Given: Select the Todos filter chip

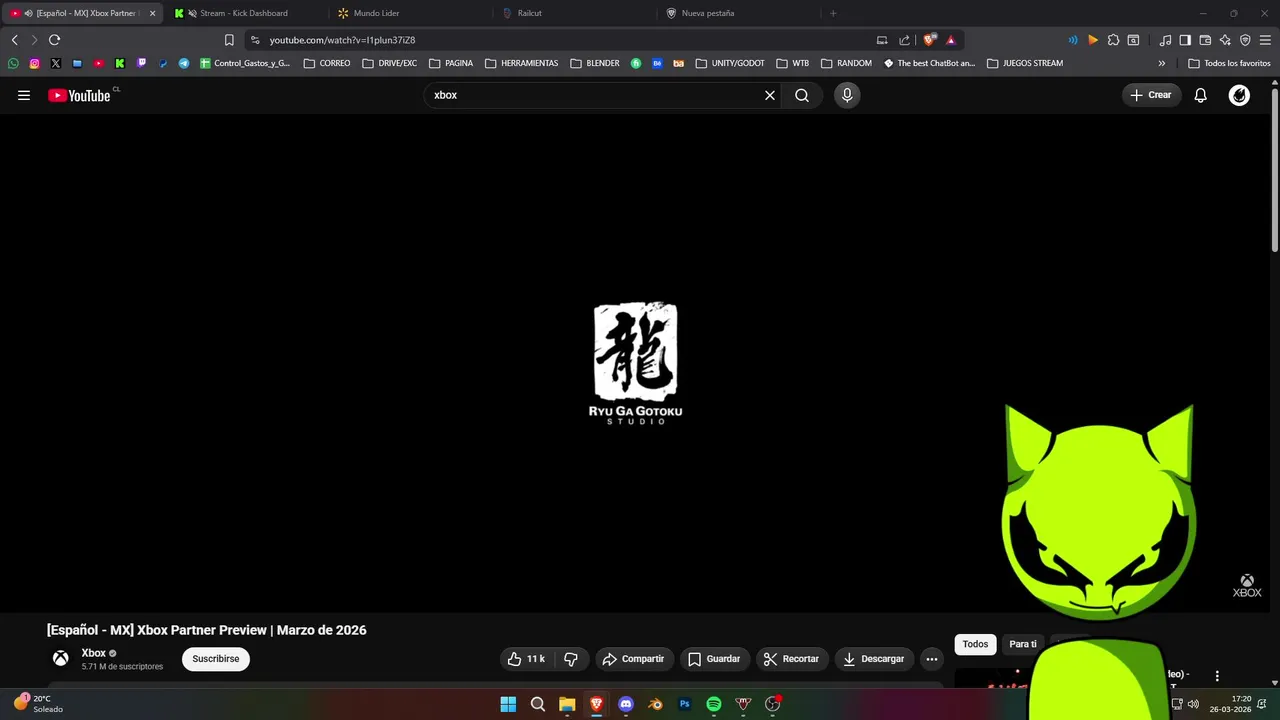Looking at the screenshot, I should 975,644.
